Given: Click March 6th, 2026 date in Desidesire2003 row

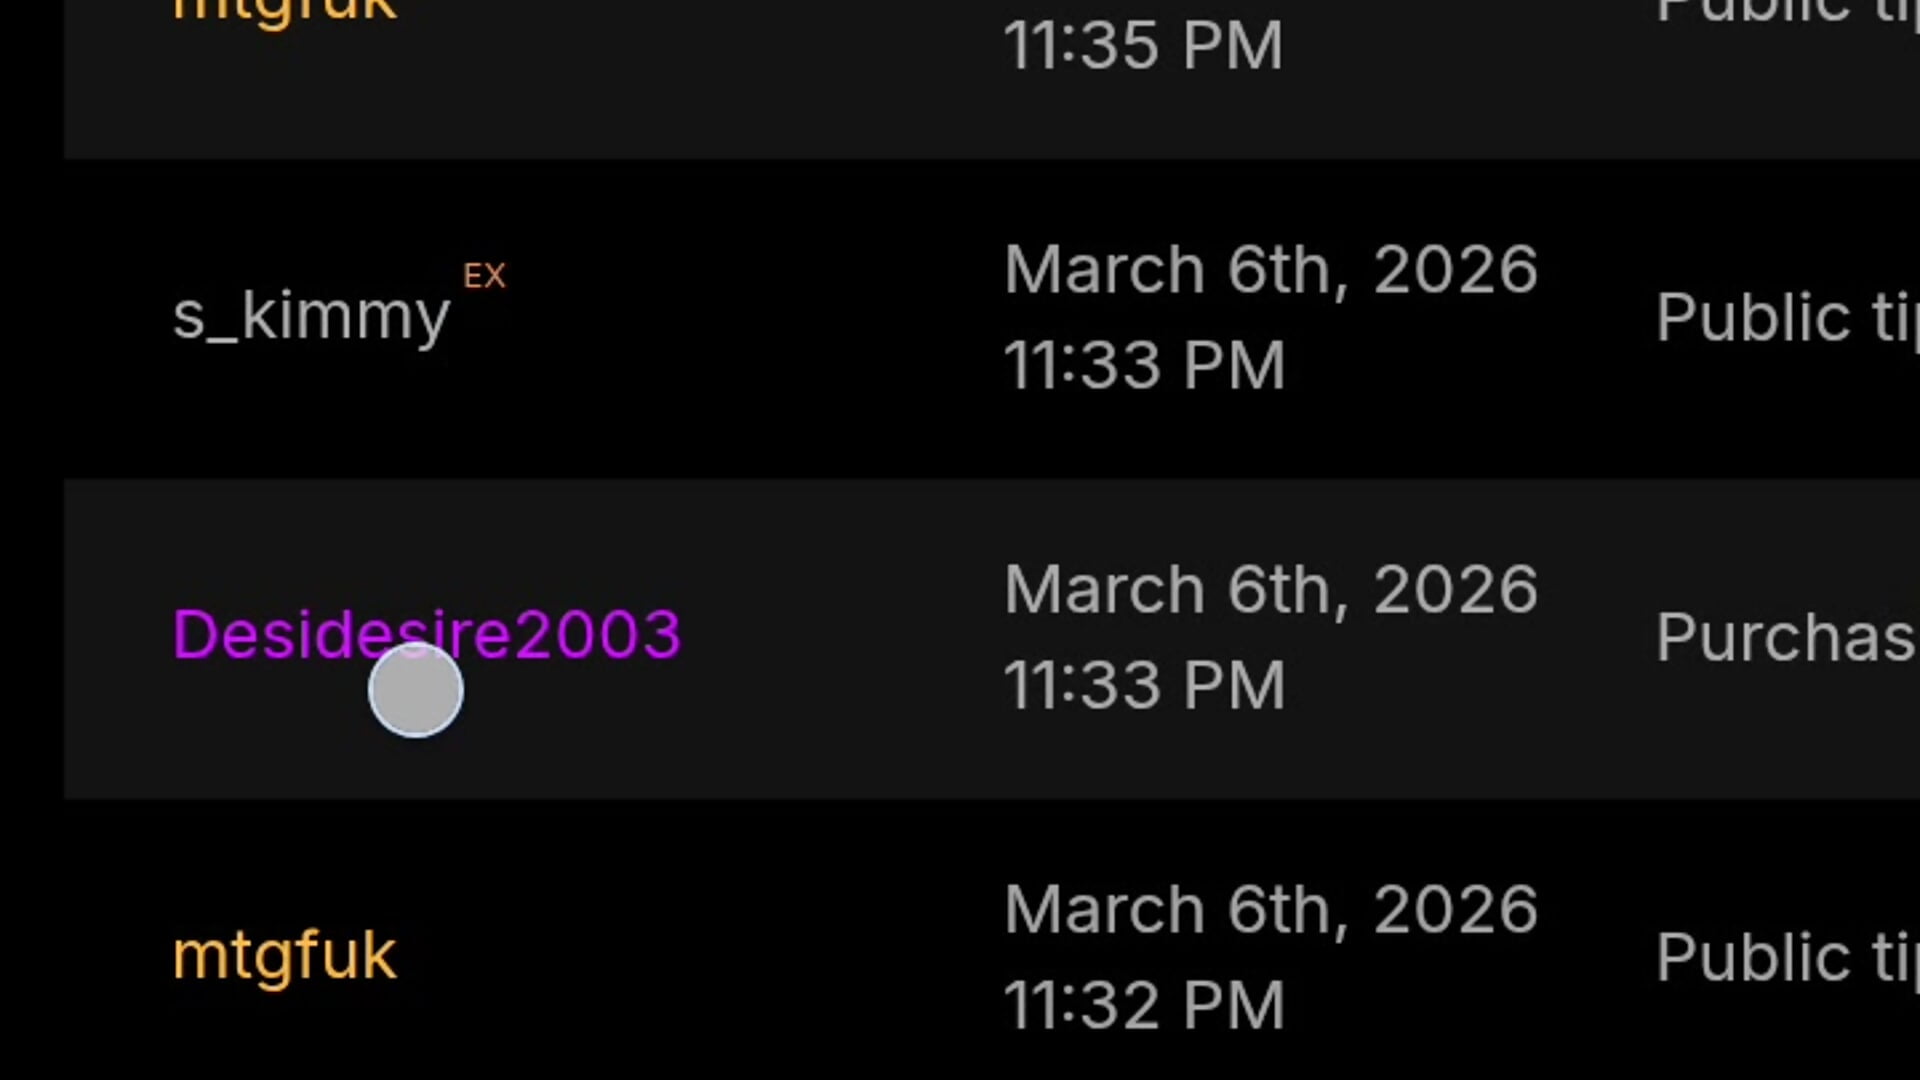Looking at the screenshot, I should click(x=1270, y=590).
